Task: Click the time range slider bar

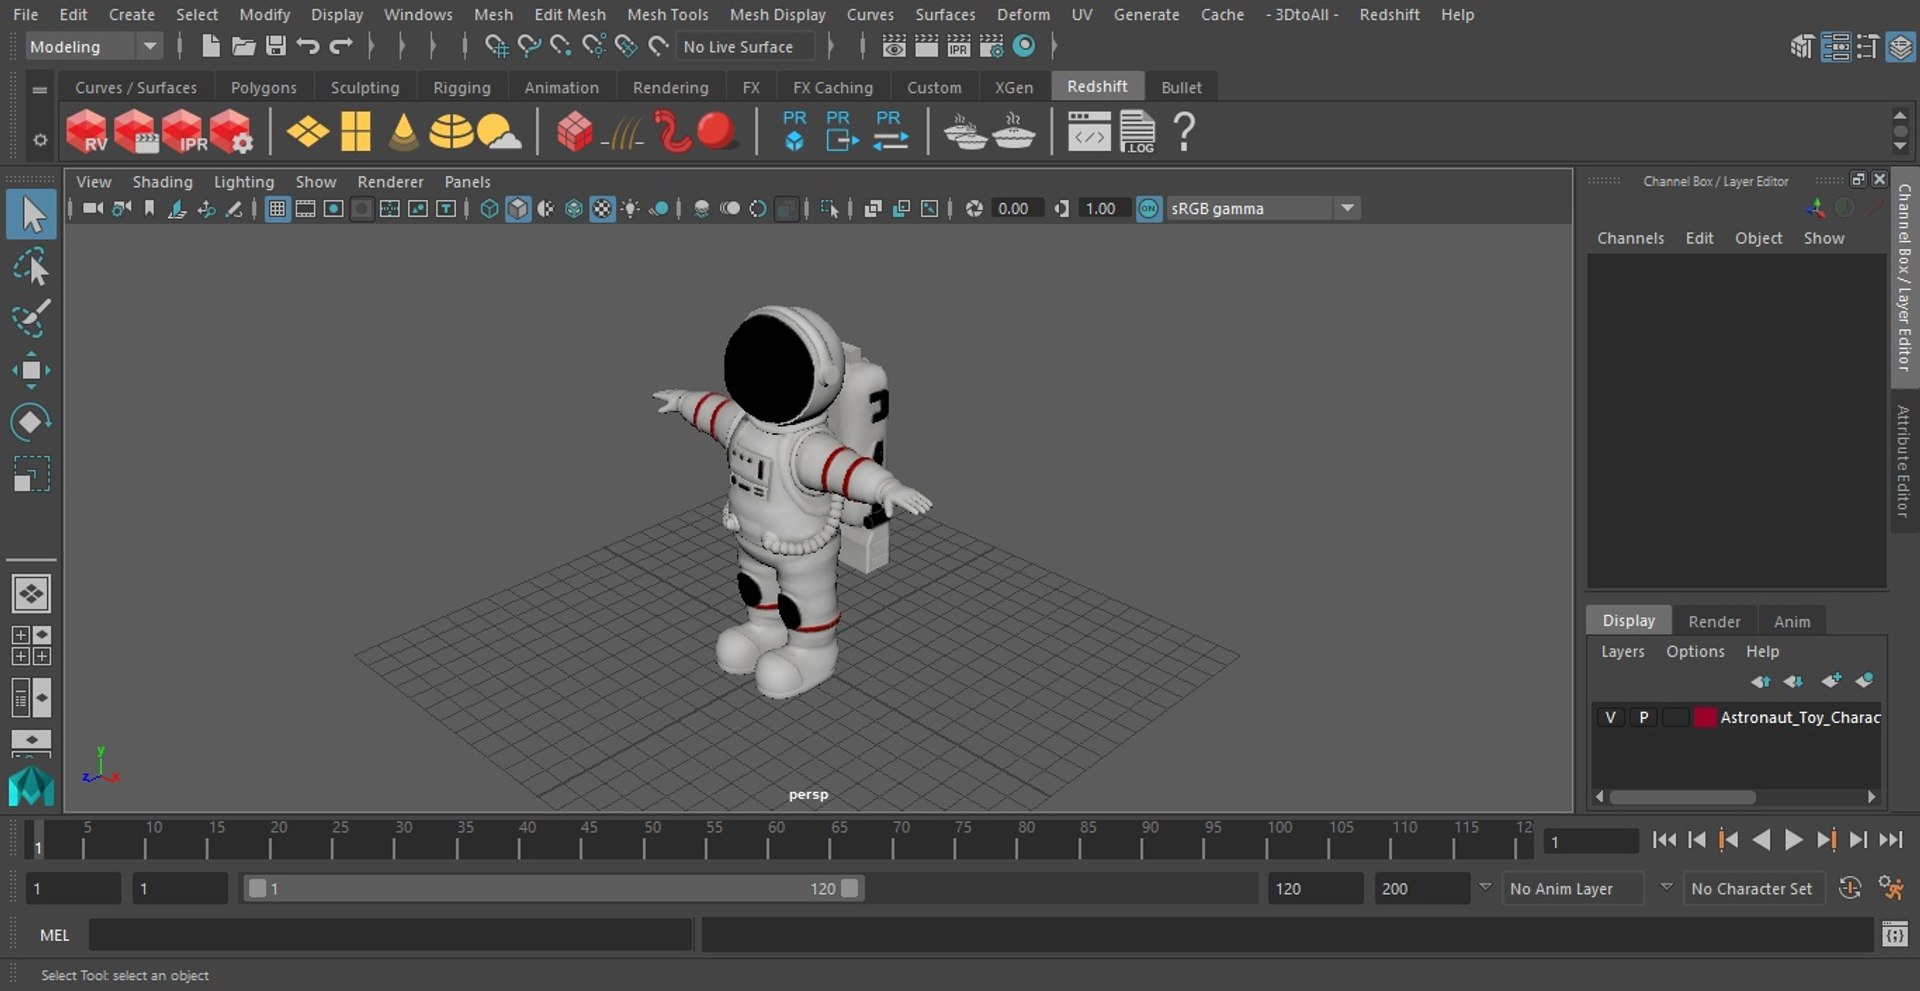Action: point(553,888)
